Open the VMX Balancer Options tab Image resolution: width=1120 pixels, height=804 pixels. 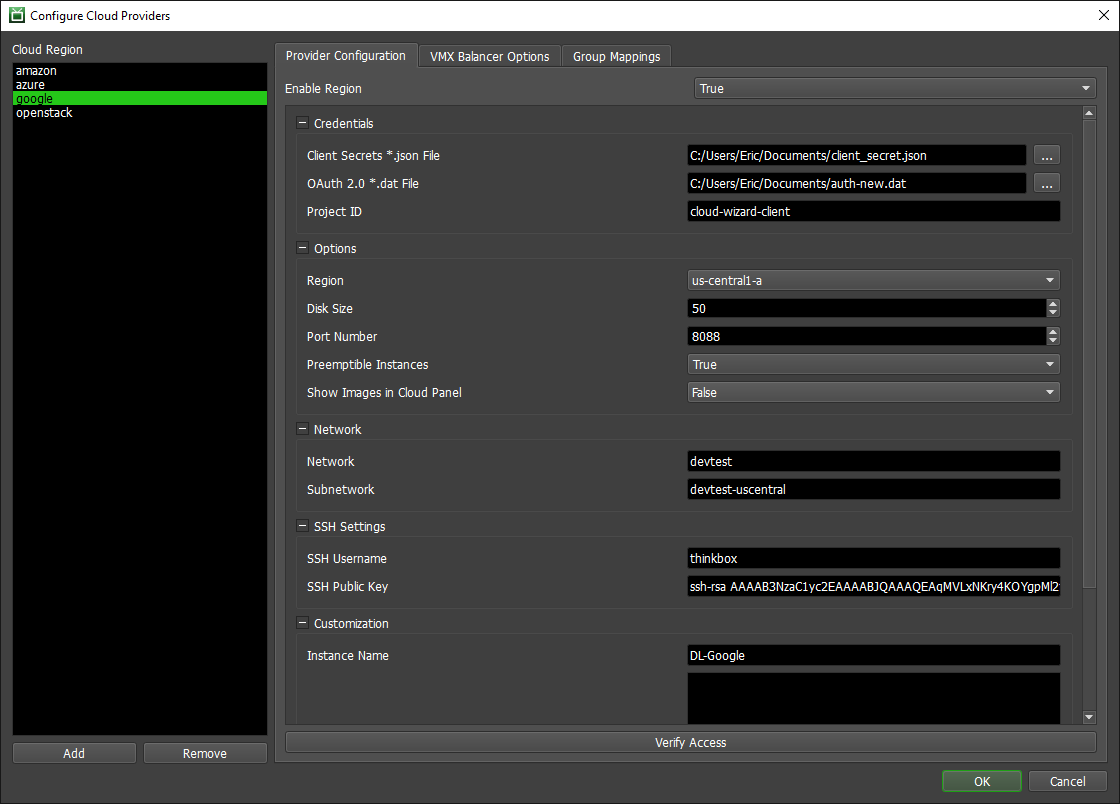click(x=489, y=56)
